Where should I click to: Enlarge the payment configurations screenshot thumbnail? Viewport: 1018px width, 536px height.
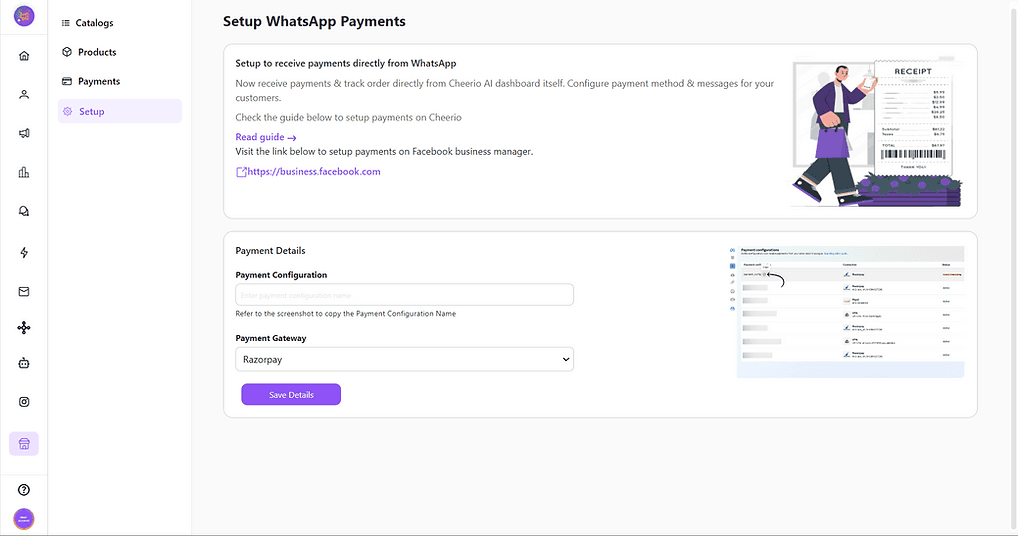(x=847, y=311)
